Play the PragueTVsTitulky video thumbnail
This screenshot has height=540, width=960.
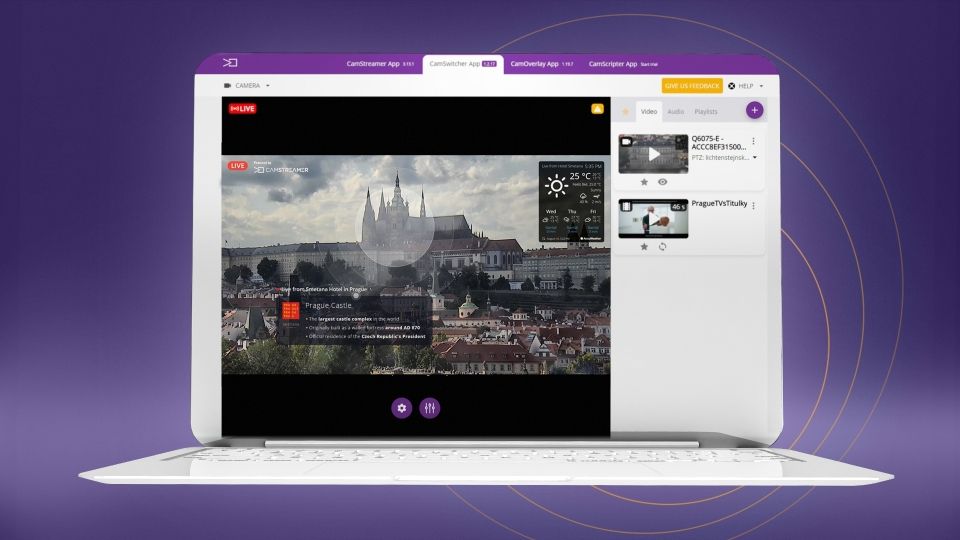(x=653, y=219)
